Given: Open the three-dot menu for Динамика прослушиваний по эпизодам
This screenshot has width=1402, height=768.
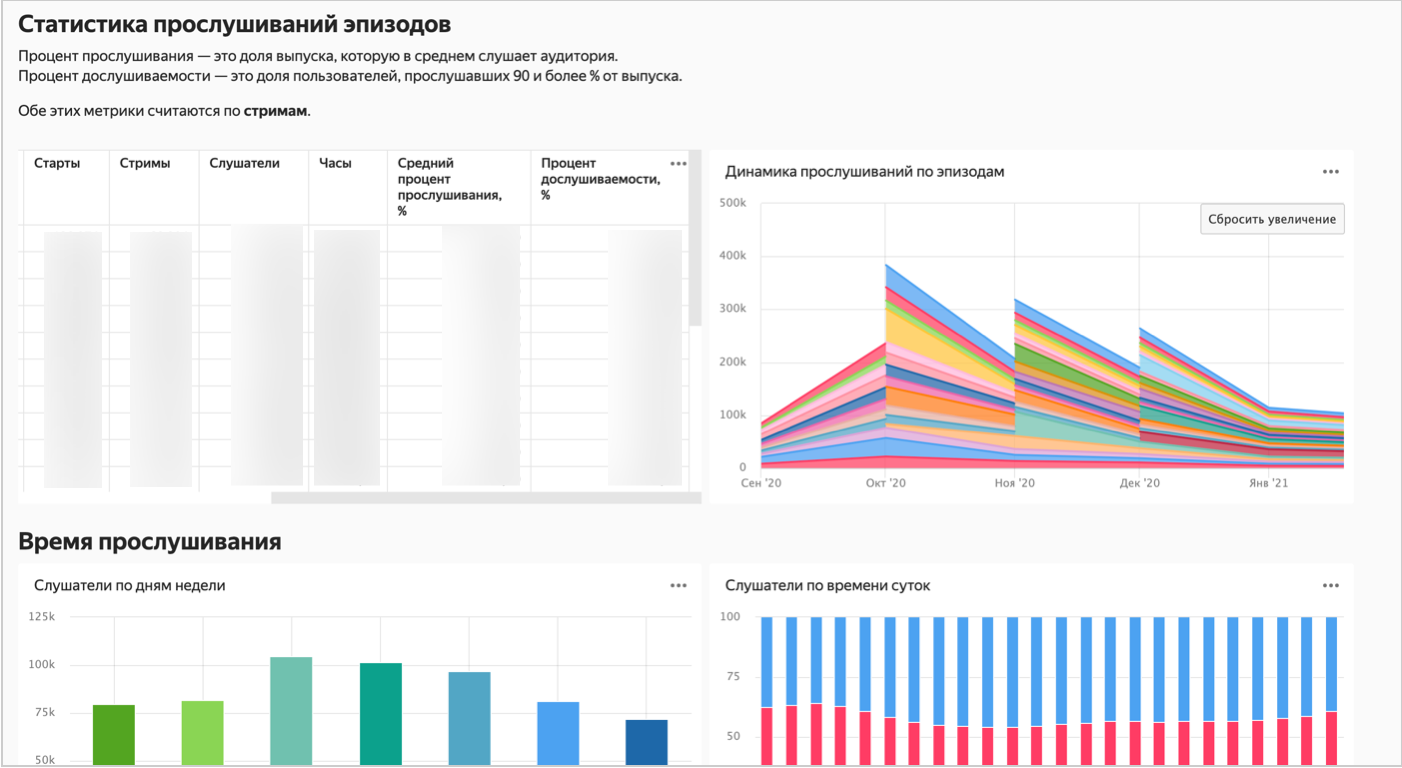Looking at the screenshot, I should tap(1330, 172).
